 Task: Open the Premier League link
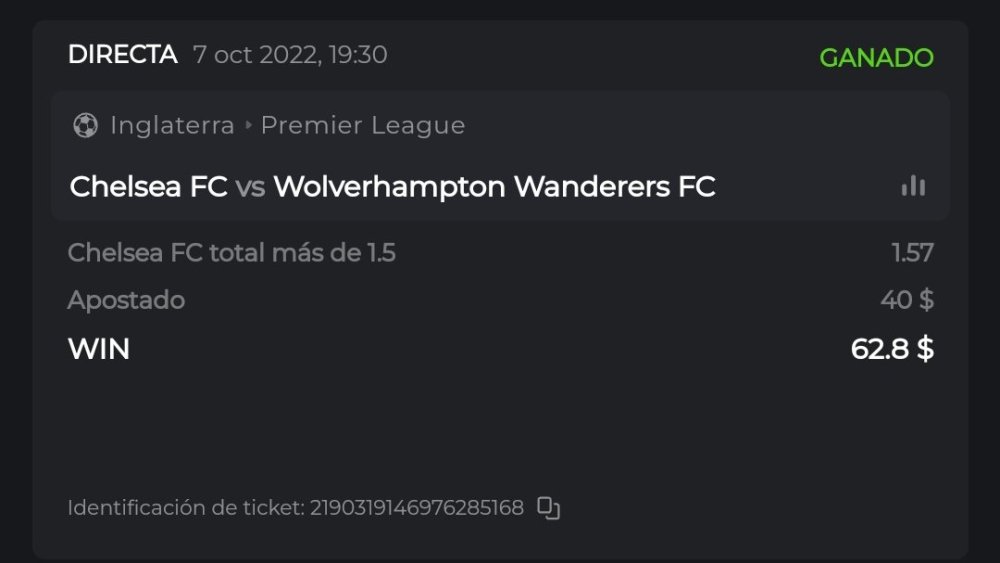click(x=362, y=126)
